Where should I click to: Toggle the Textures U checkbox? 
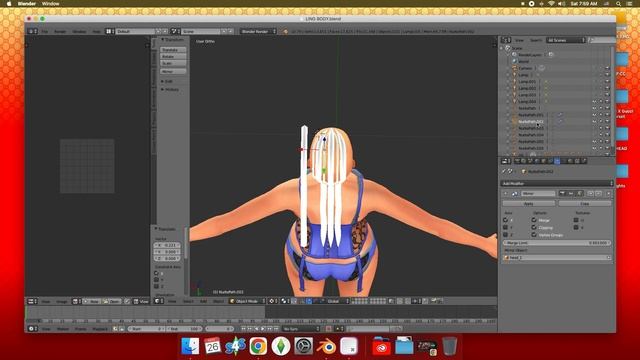(576, 220)
